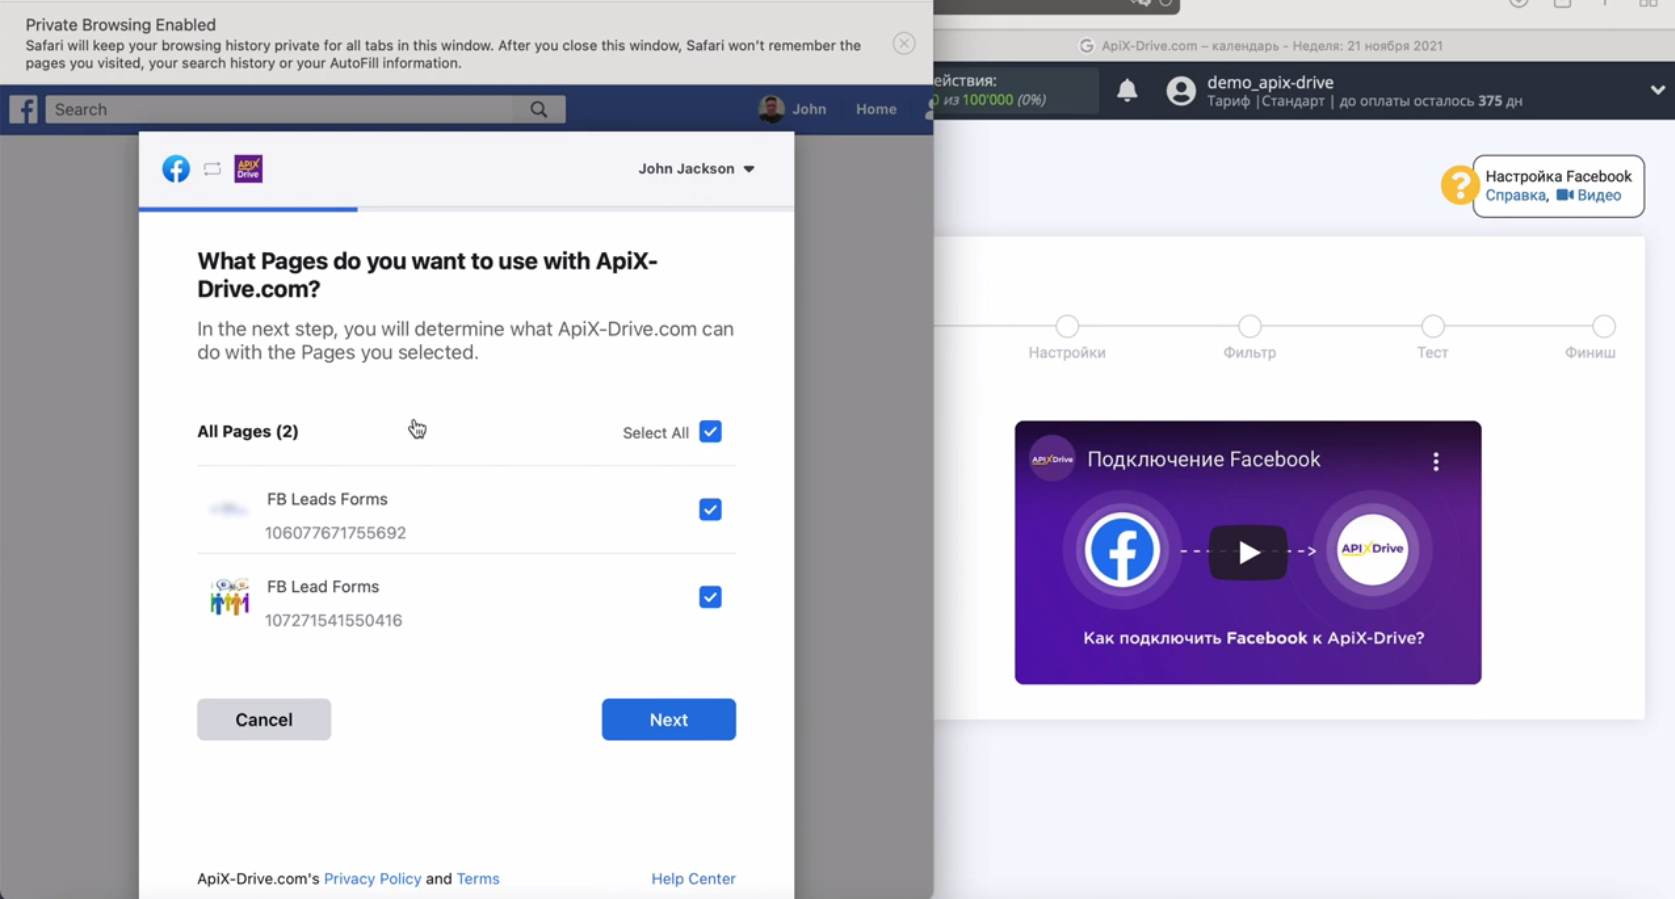Open the Справка help link
This screenshot has width=1675, height=899.
[x=1515, y=195]
